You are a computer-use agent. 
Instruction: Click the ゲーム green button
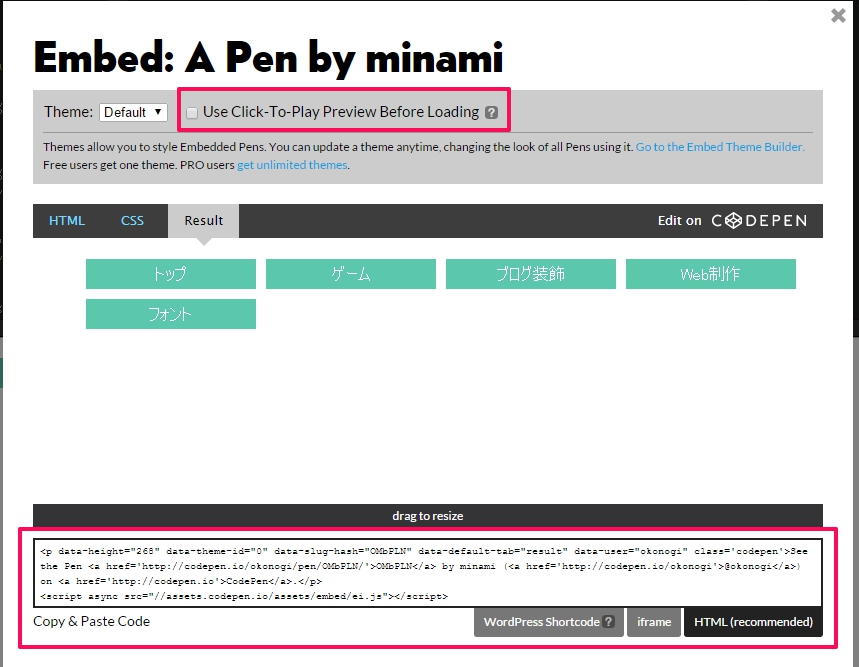click(x=351, y=274)
